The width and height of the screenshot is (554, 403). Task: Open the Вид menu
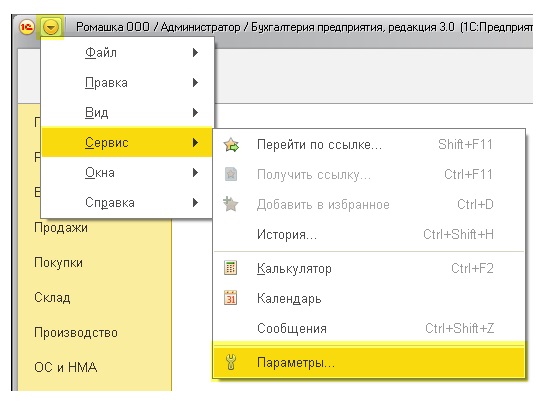pyautogui.click(x=126, y=113)
